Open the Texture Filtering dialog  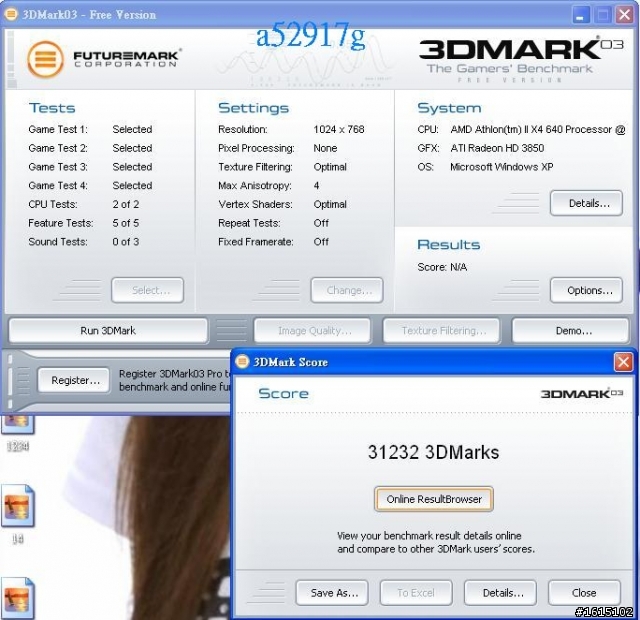tap(441, 331)
